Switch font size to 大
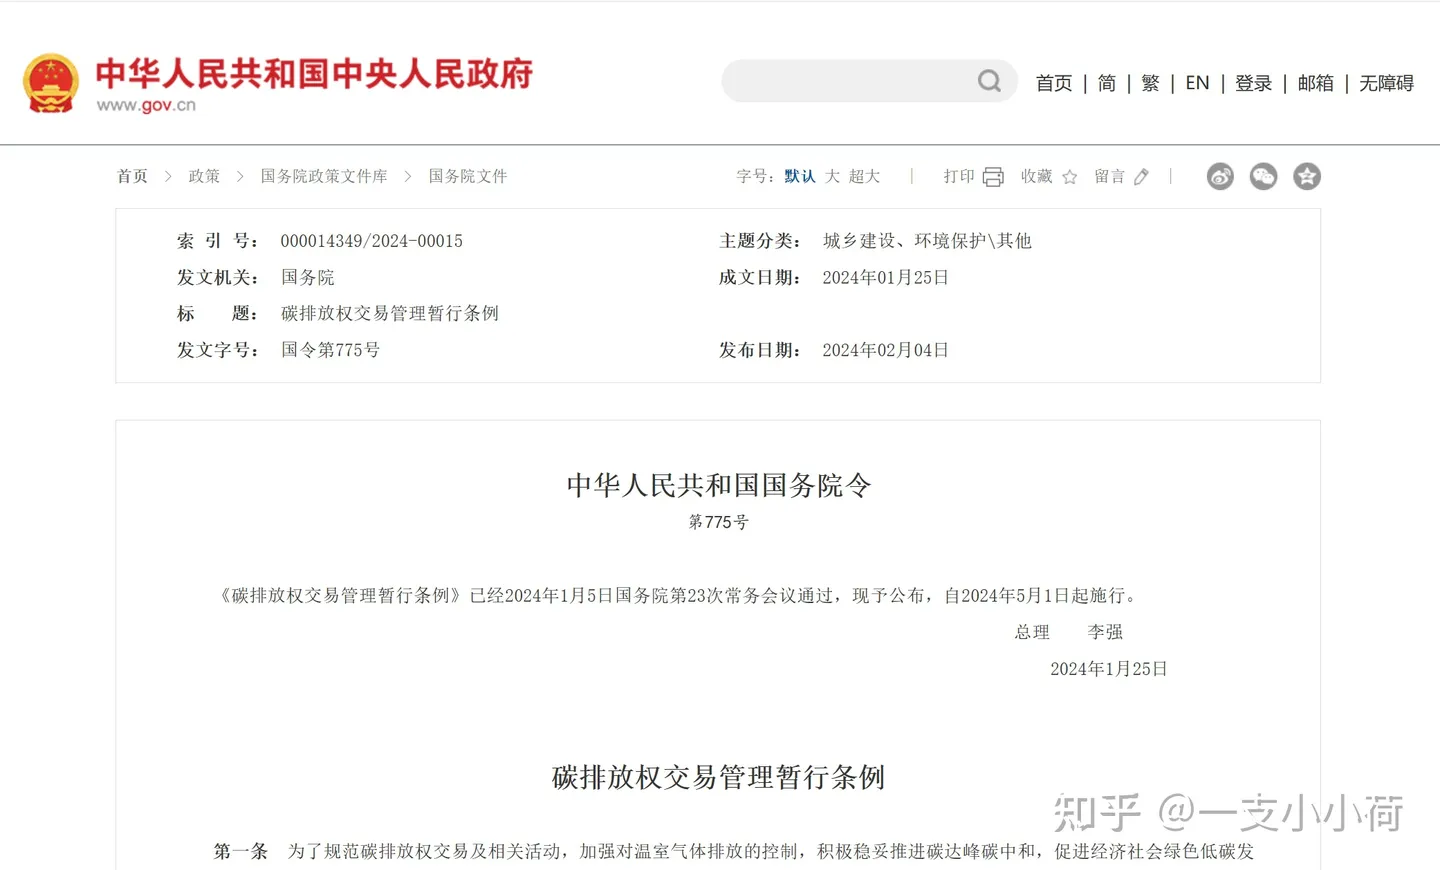This screenshot has height=870, width=1440. point(832,177)
